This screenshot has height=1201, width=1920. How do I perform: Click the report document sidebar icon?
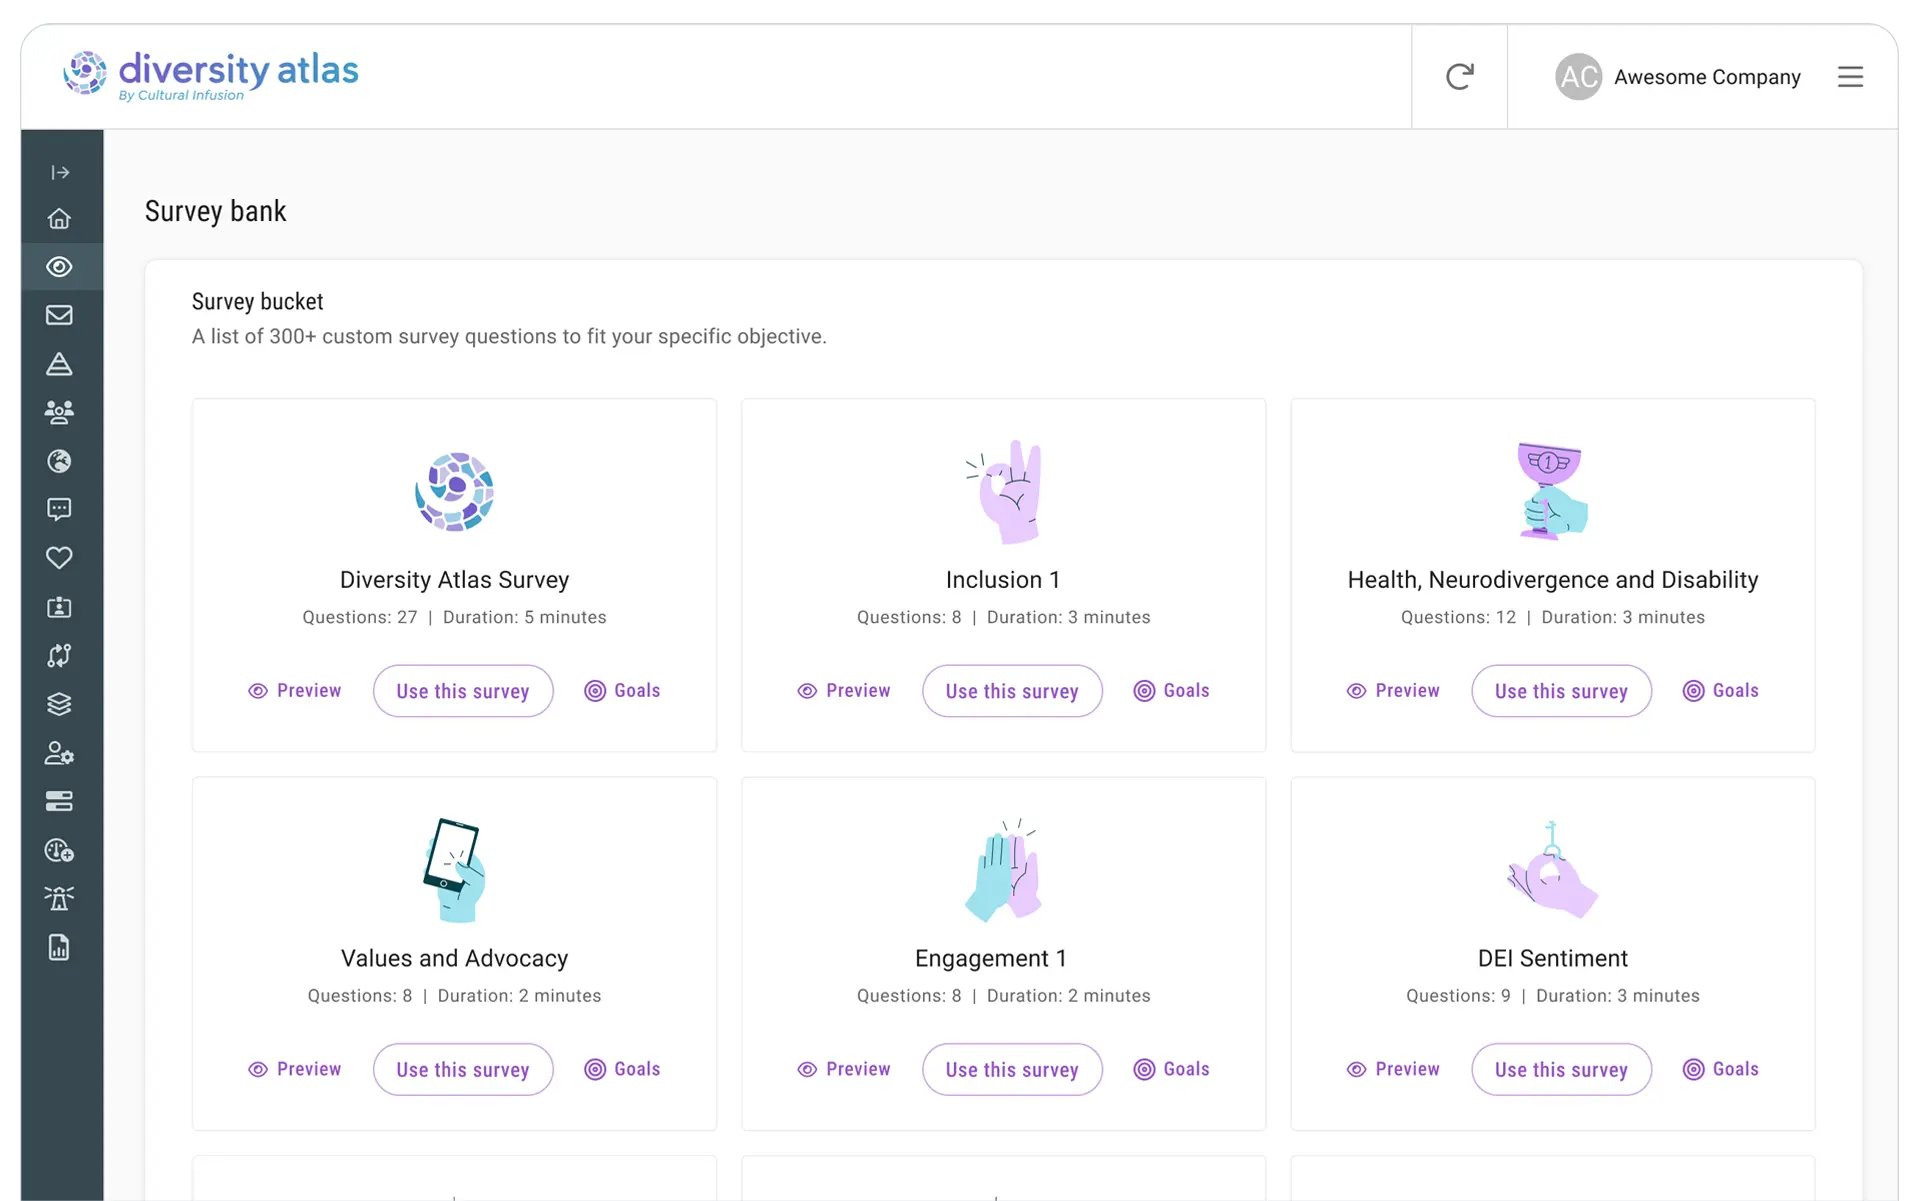click(x=60, y=947)
